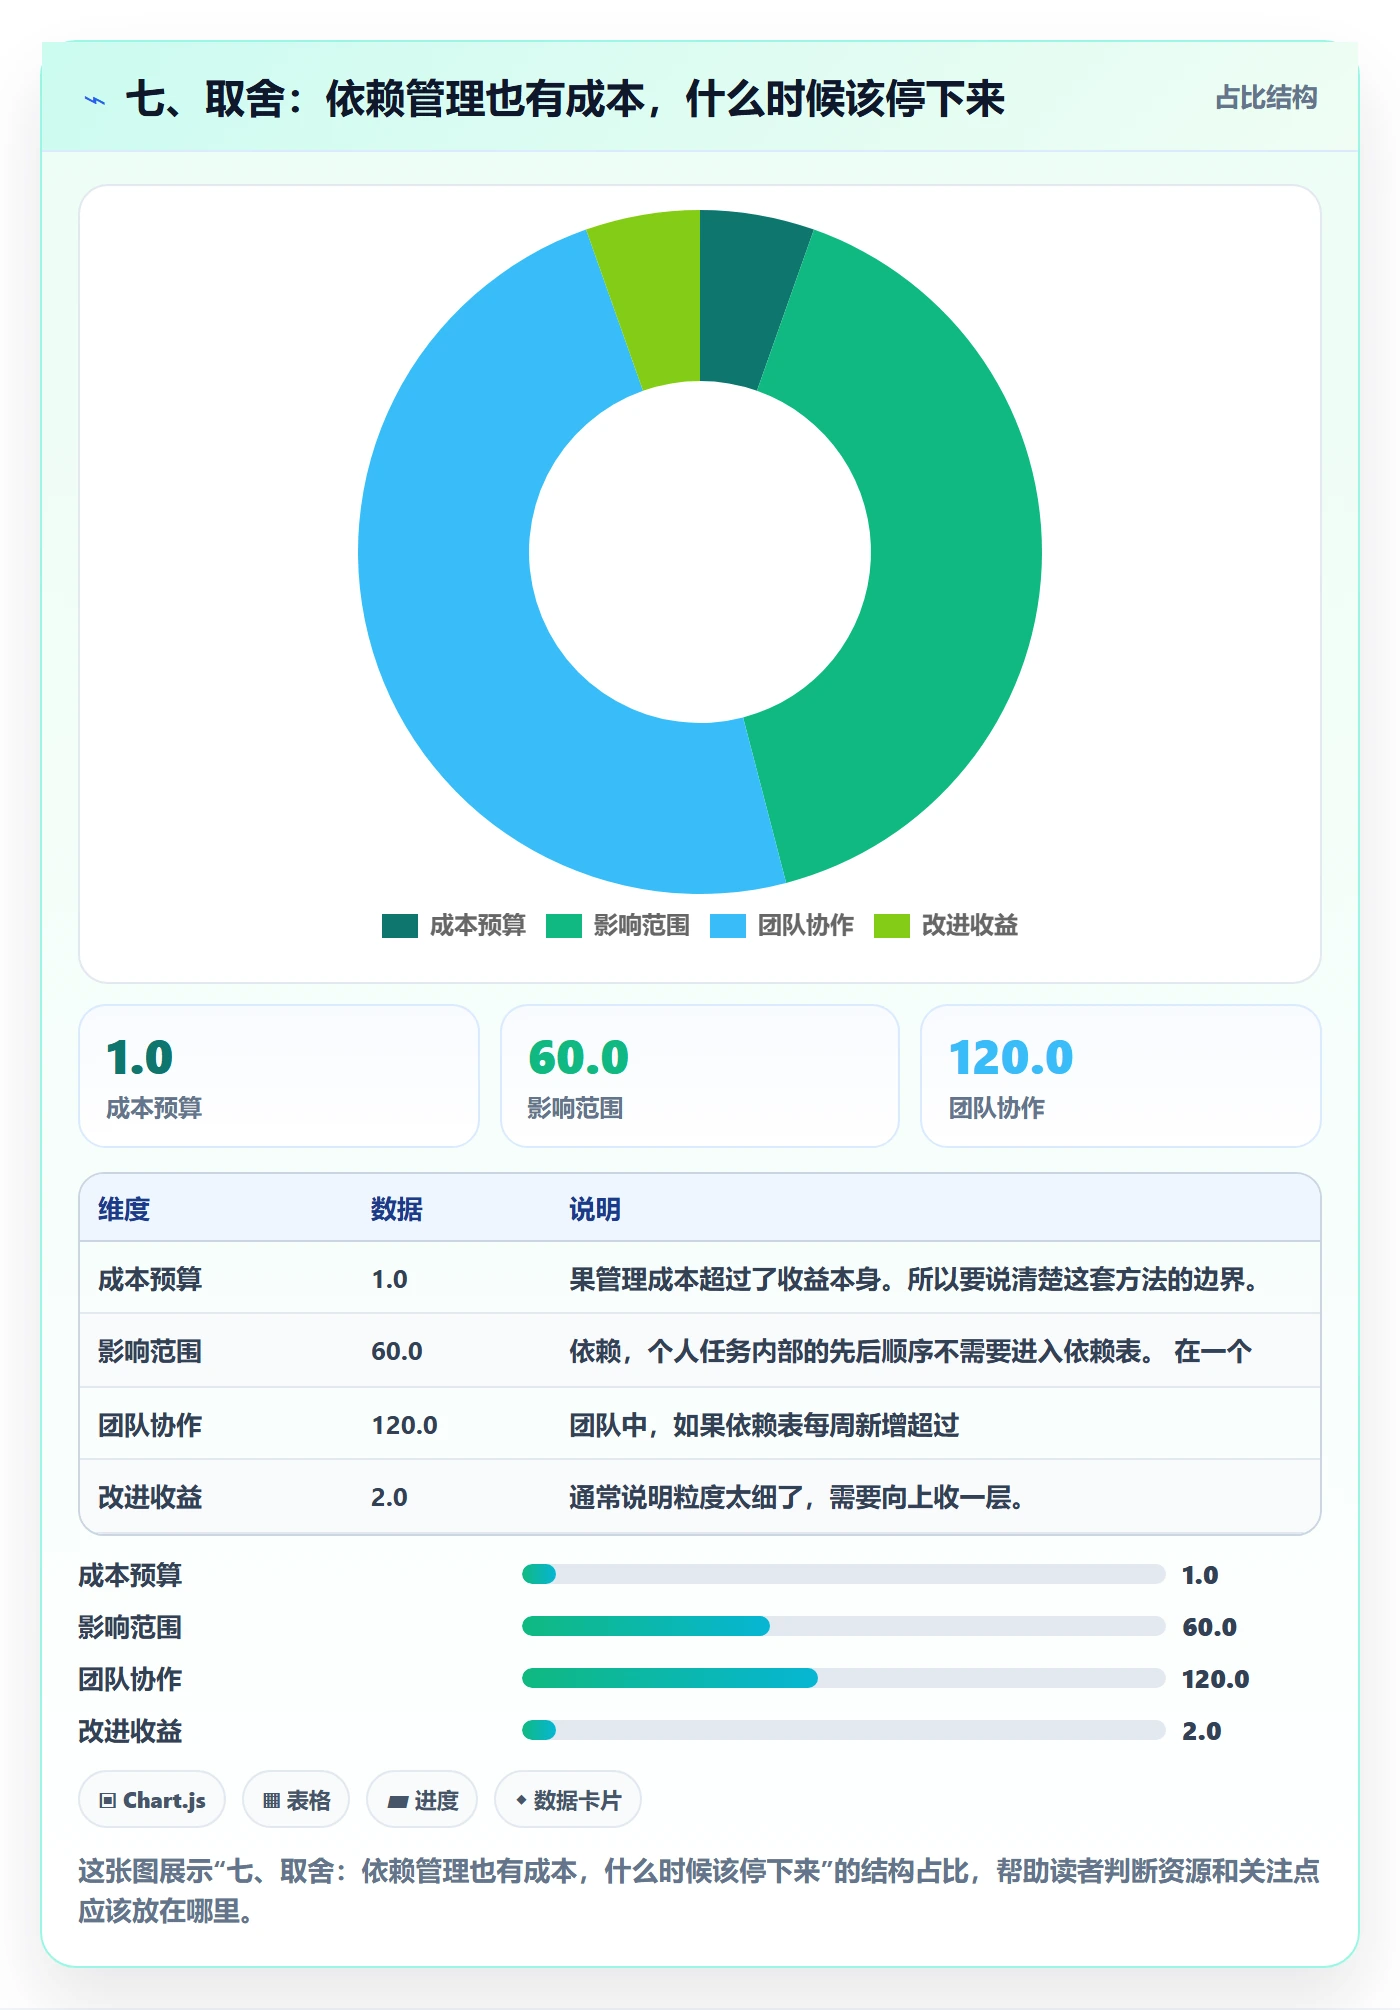1400x2010 pixels.
Task: Click the 数据 column header
Action: [397, 1209]
